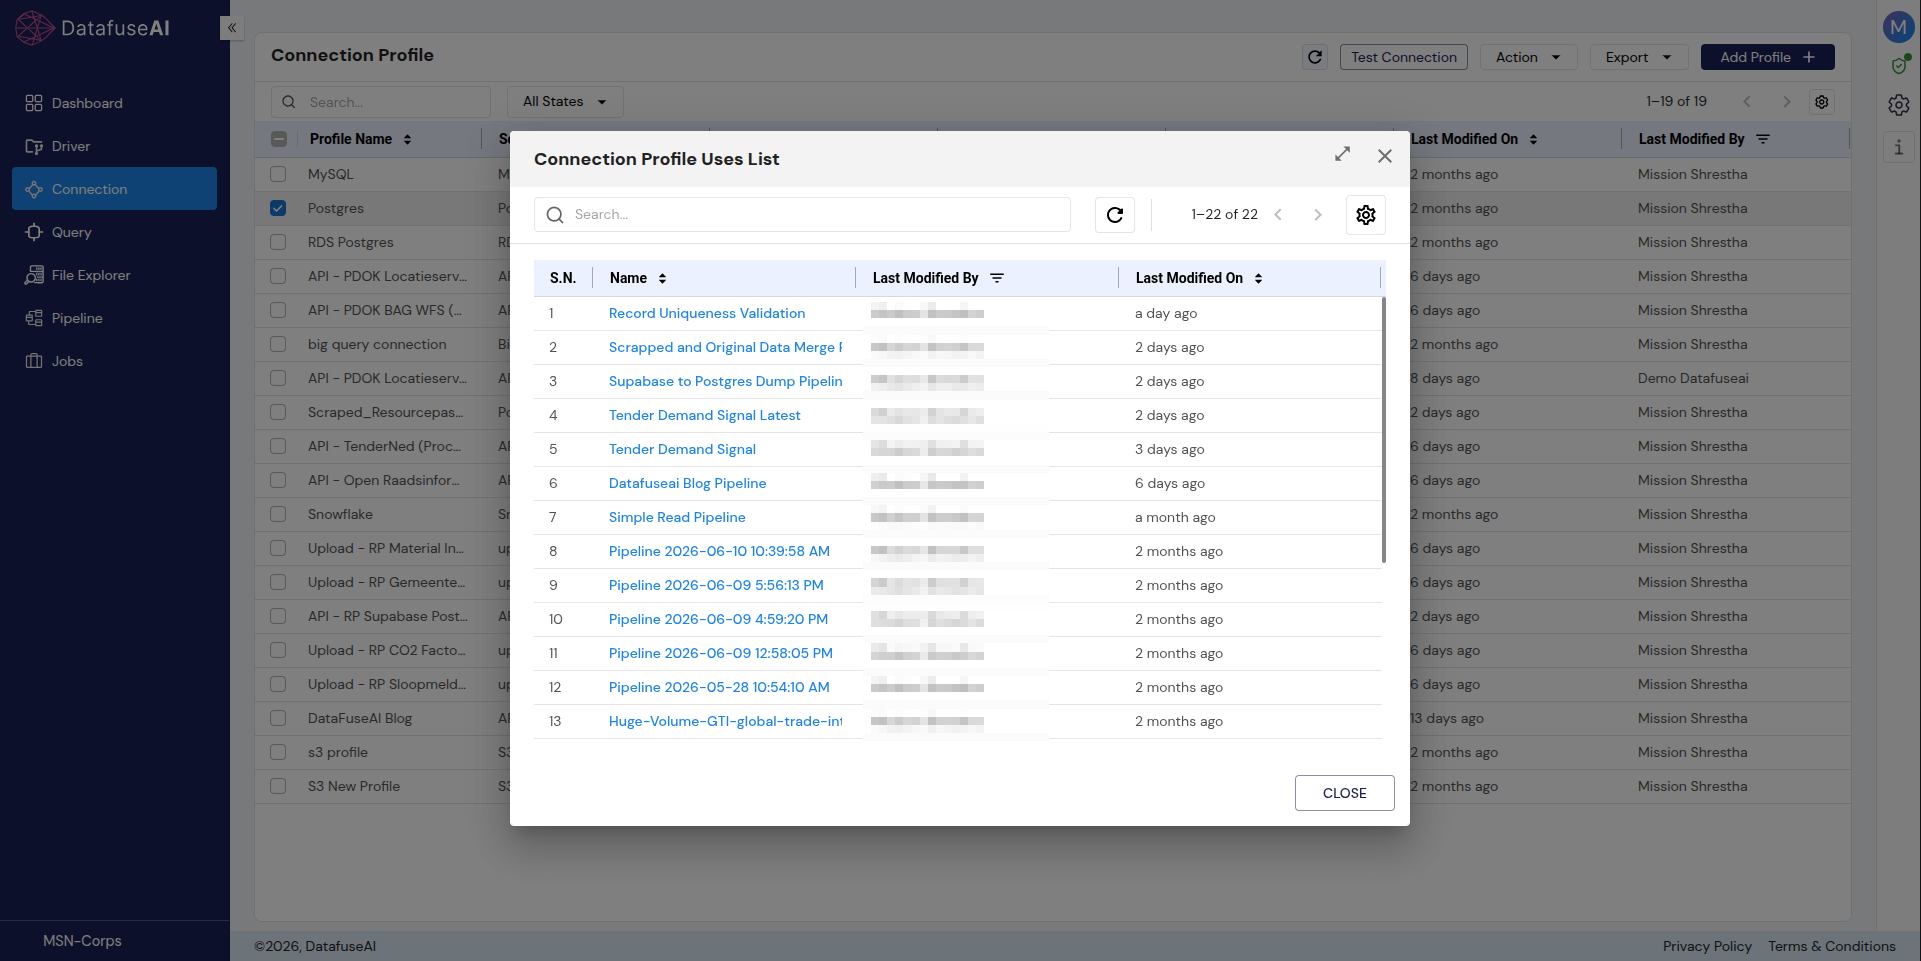Open the Datafuseai Blog Pipeline link
The height and width of the screenshot is (961, 1921).
688,483
